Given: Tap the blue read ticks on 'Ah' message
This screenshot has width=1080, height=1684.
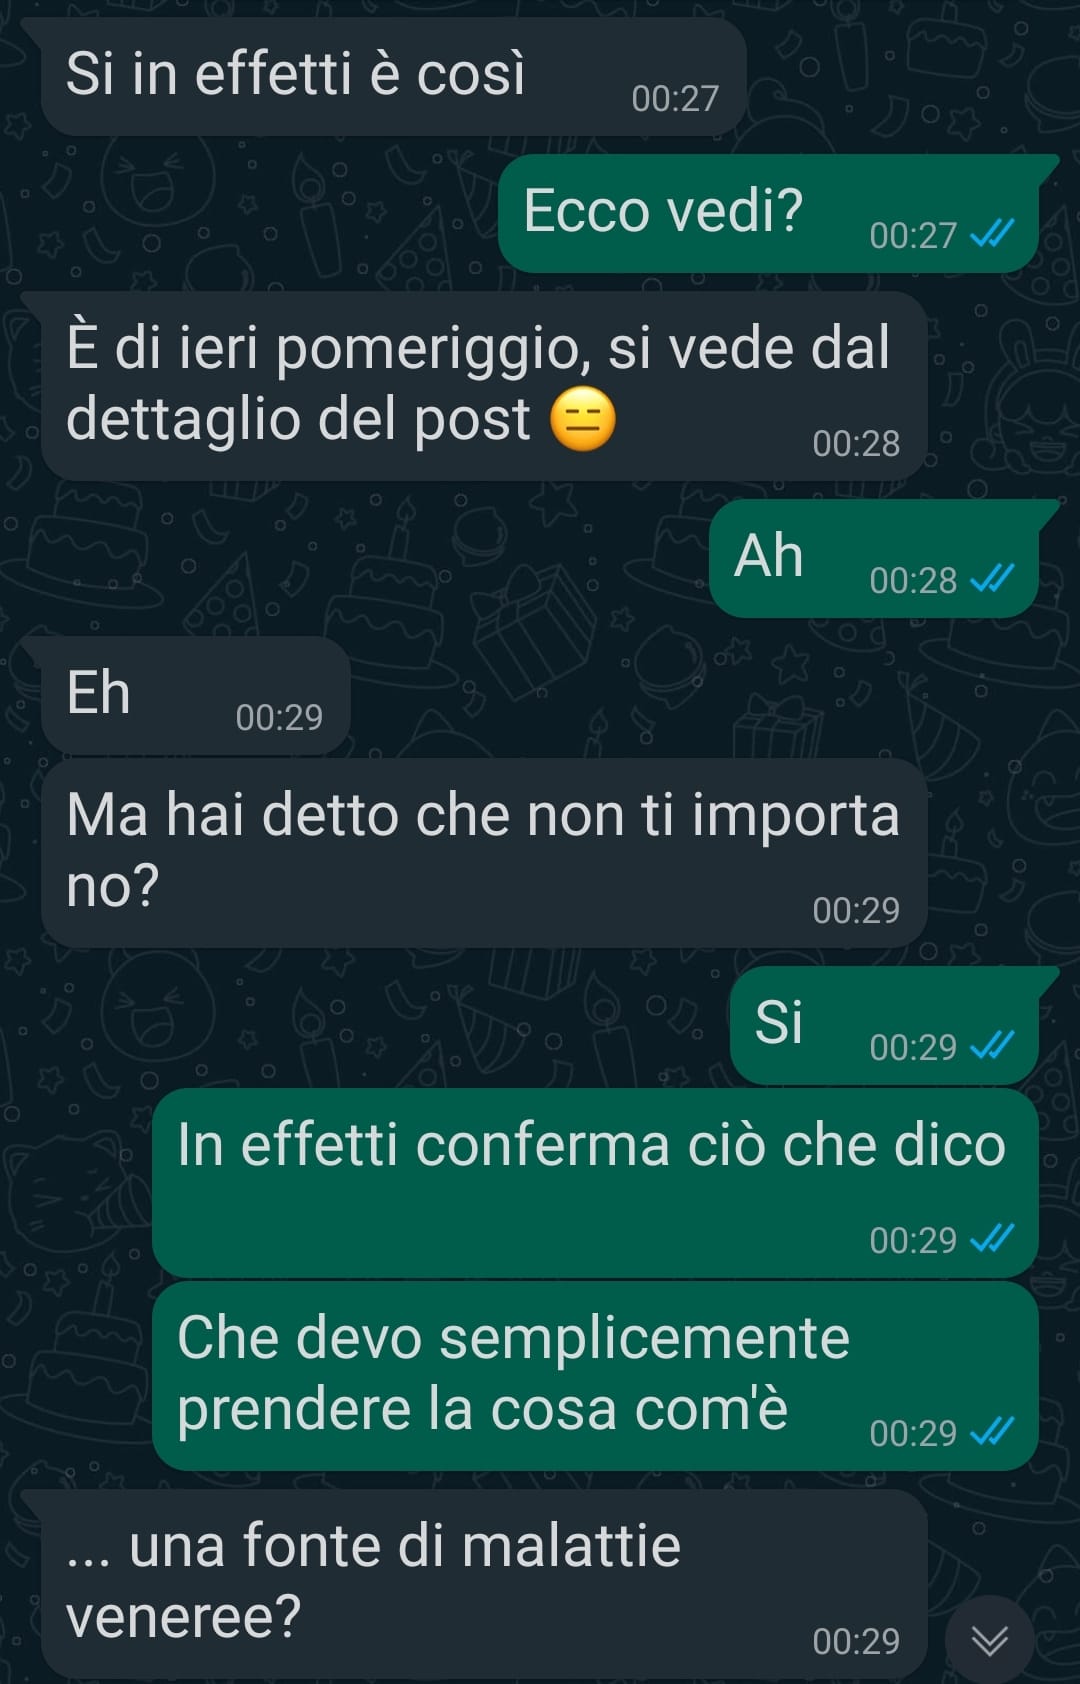Looking at the screenshot, I should pos(992,579).
